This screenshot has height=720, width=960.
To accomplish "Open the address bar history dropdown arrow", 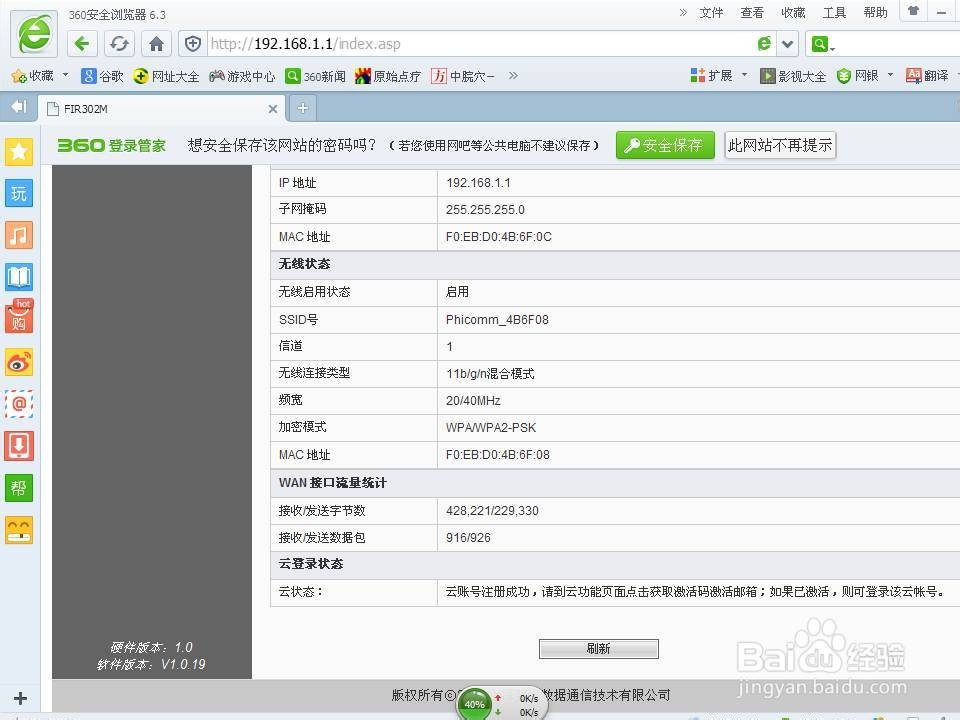I will coord(788,44).
